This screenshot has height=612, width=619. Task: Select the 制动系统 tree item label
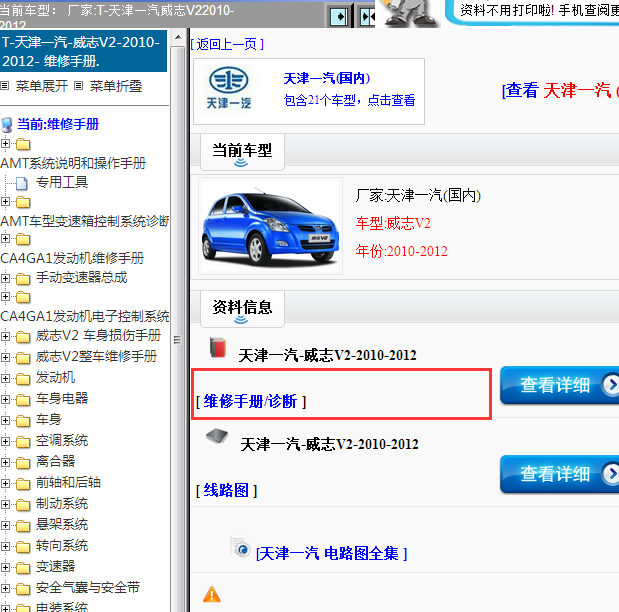(62, 503)
